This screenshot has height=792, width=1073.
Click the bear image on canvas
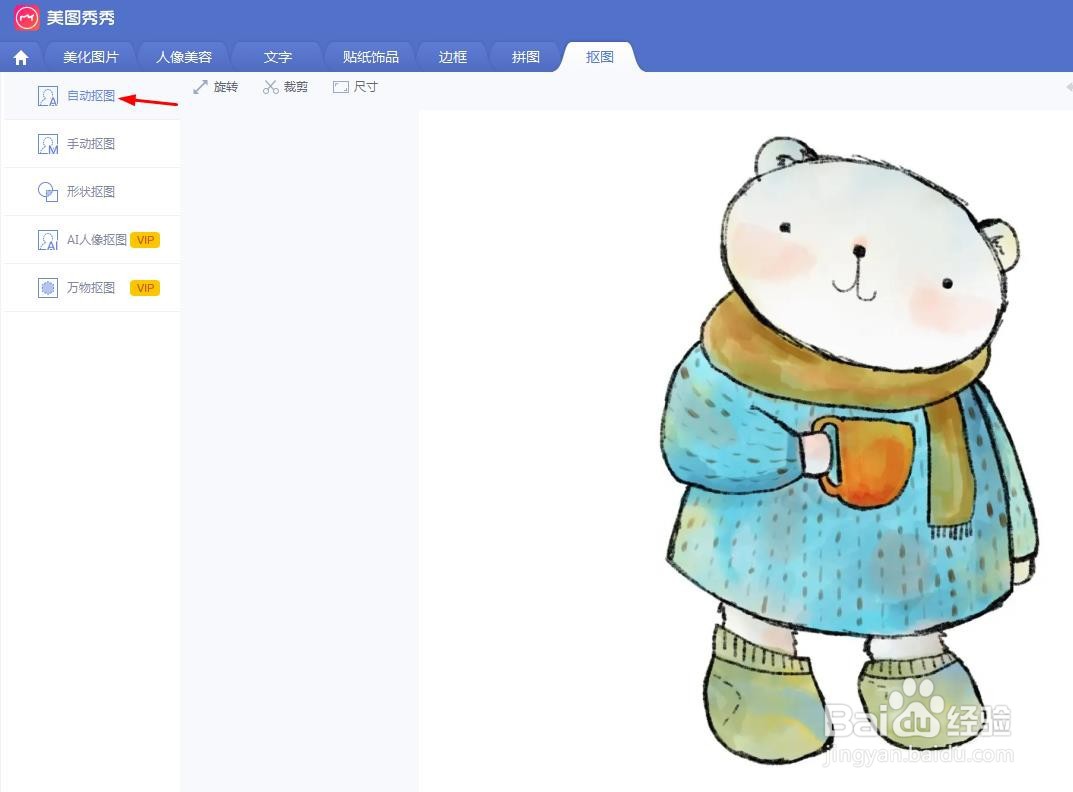pyautogui.click(x=849, y=448)
